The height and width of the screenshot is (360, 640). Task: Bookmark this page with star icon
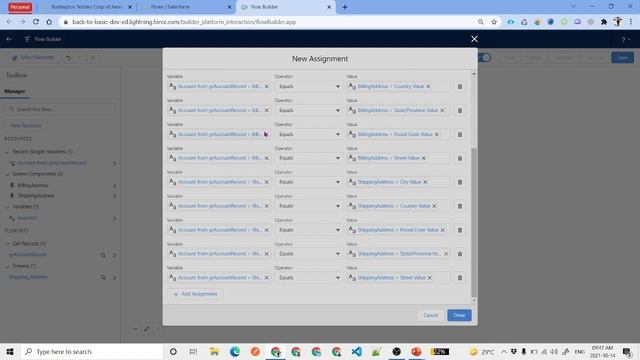tap(494, 22)
